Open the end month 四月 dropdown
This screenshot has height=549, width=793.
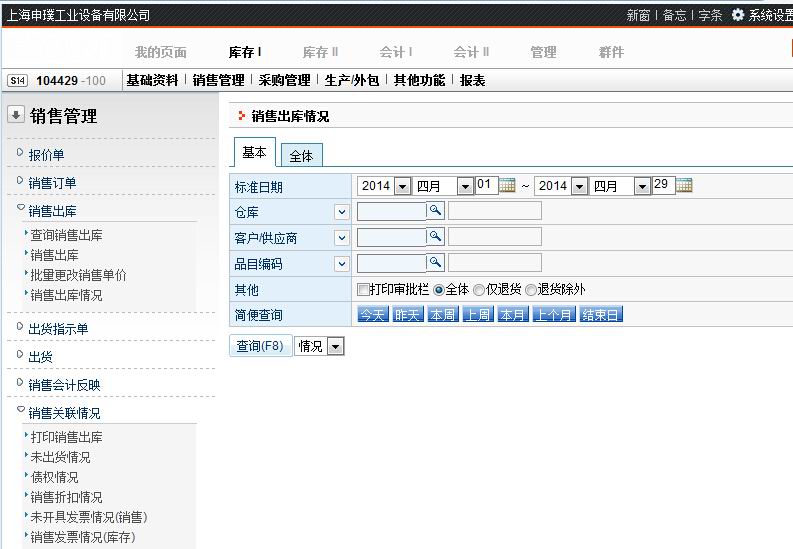[x=641, y=186]
